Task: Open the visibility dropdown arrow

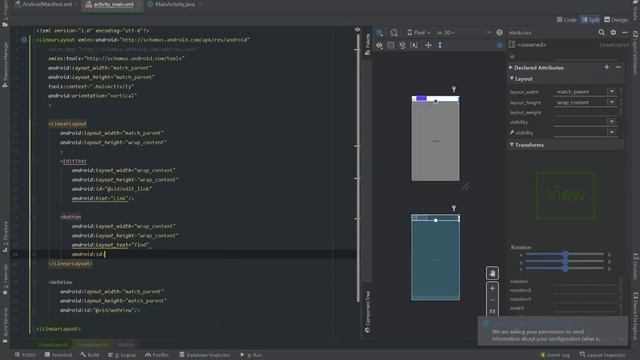Action: pyautogui.click(x=611, y=122)
